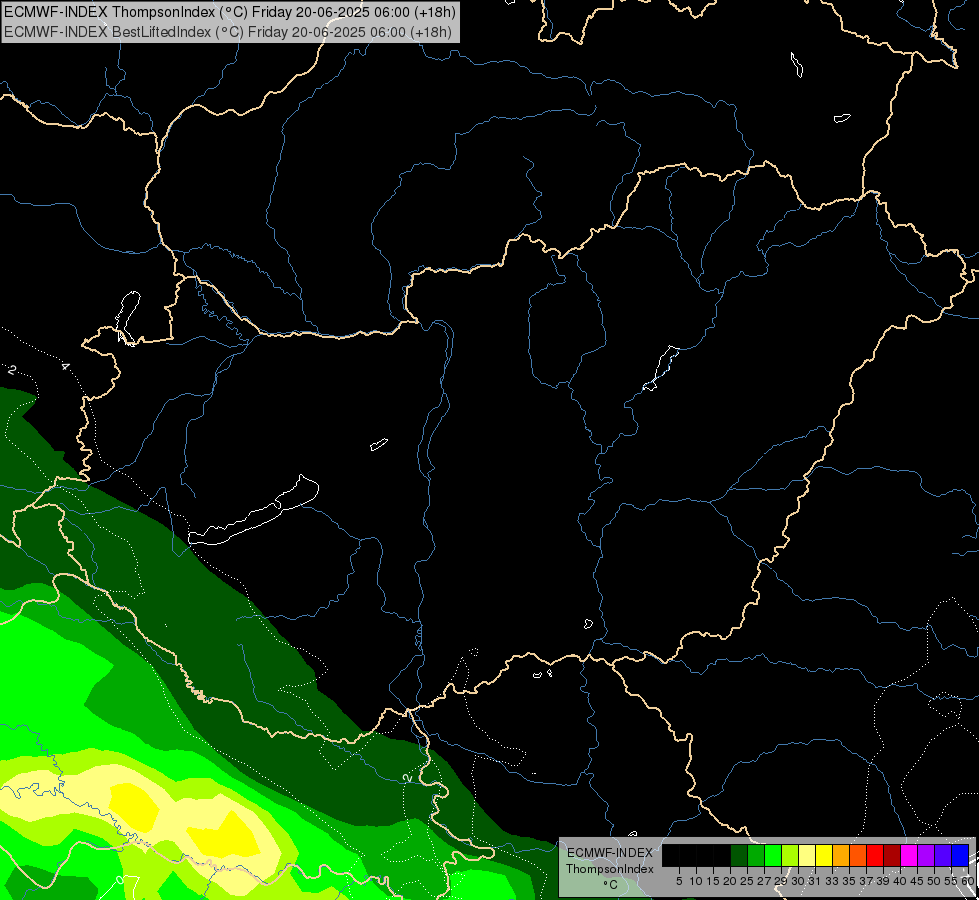The height and width of the screenshot is (900, 979).
Task: Click the dark green 20–25 legend swatch
Action: 739,855
